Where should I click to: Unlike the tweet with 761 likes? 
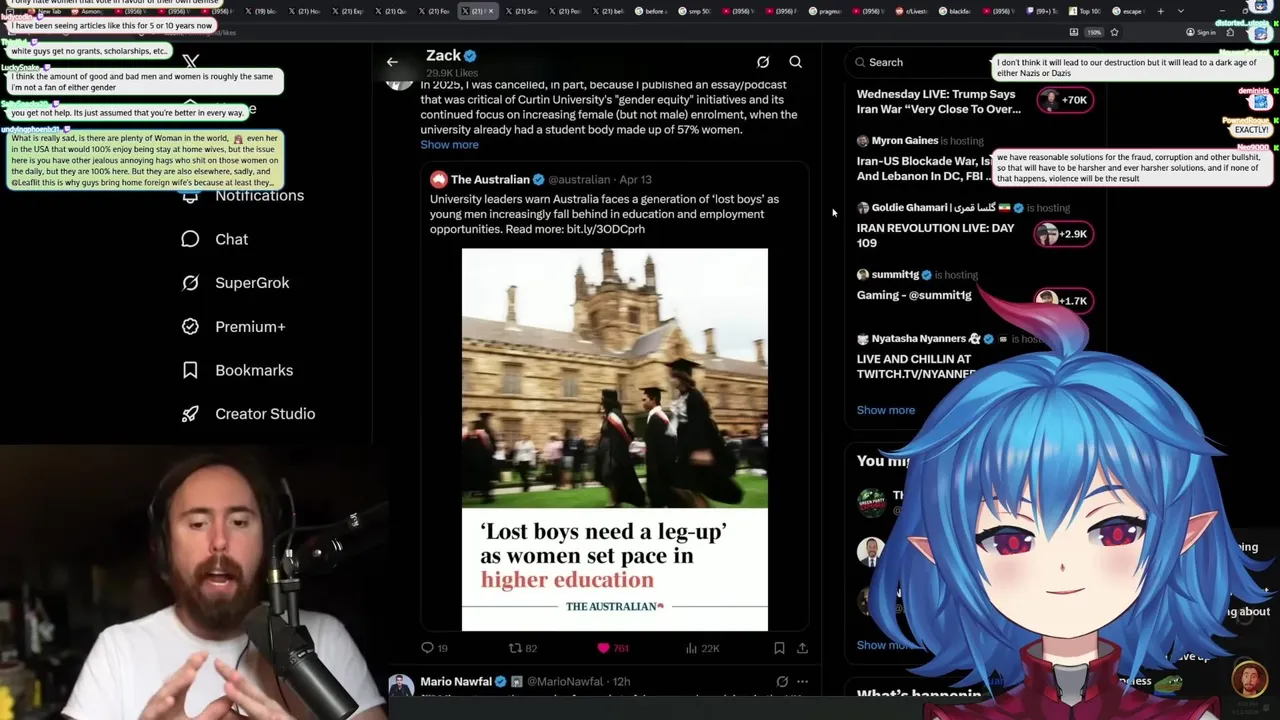[612, 648]
